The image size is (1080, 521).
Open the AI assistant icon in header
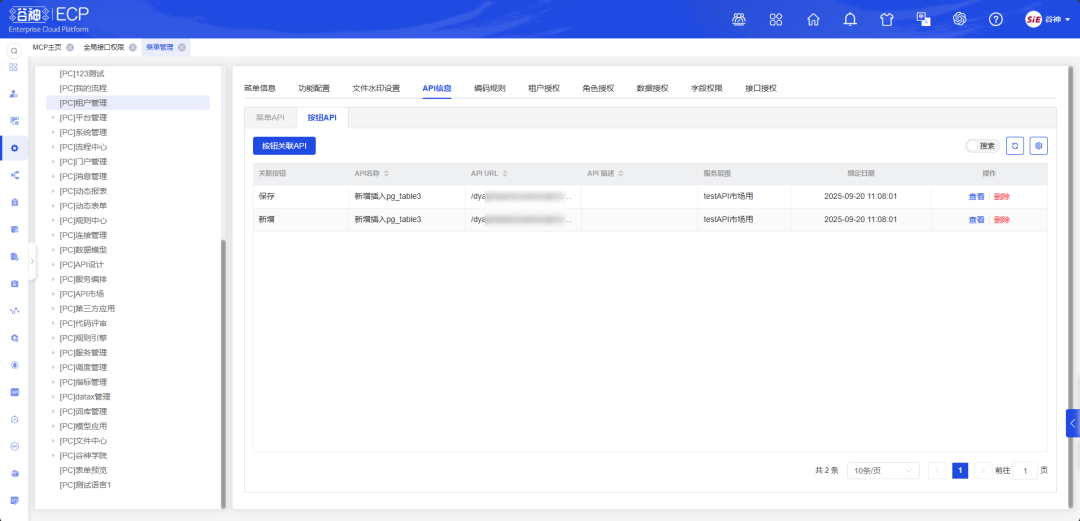pyautogui.click(x=959, y=19)
